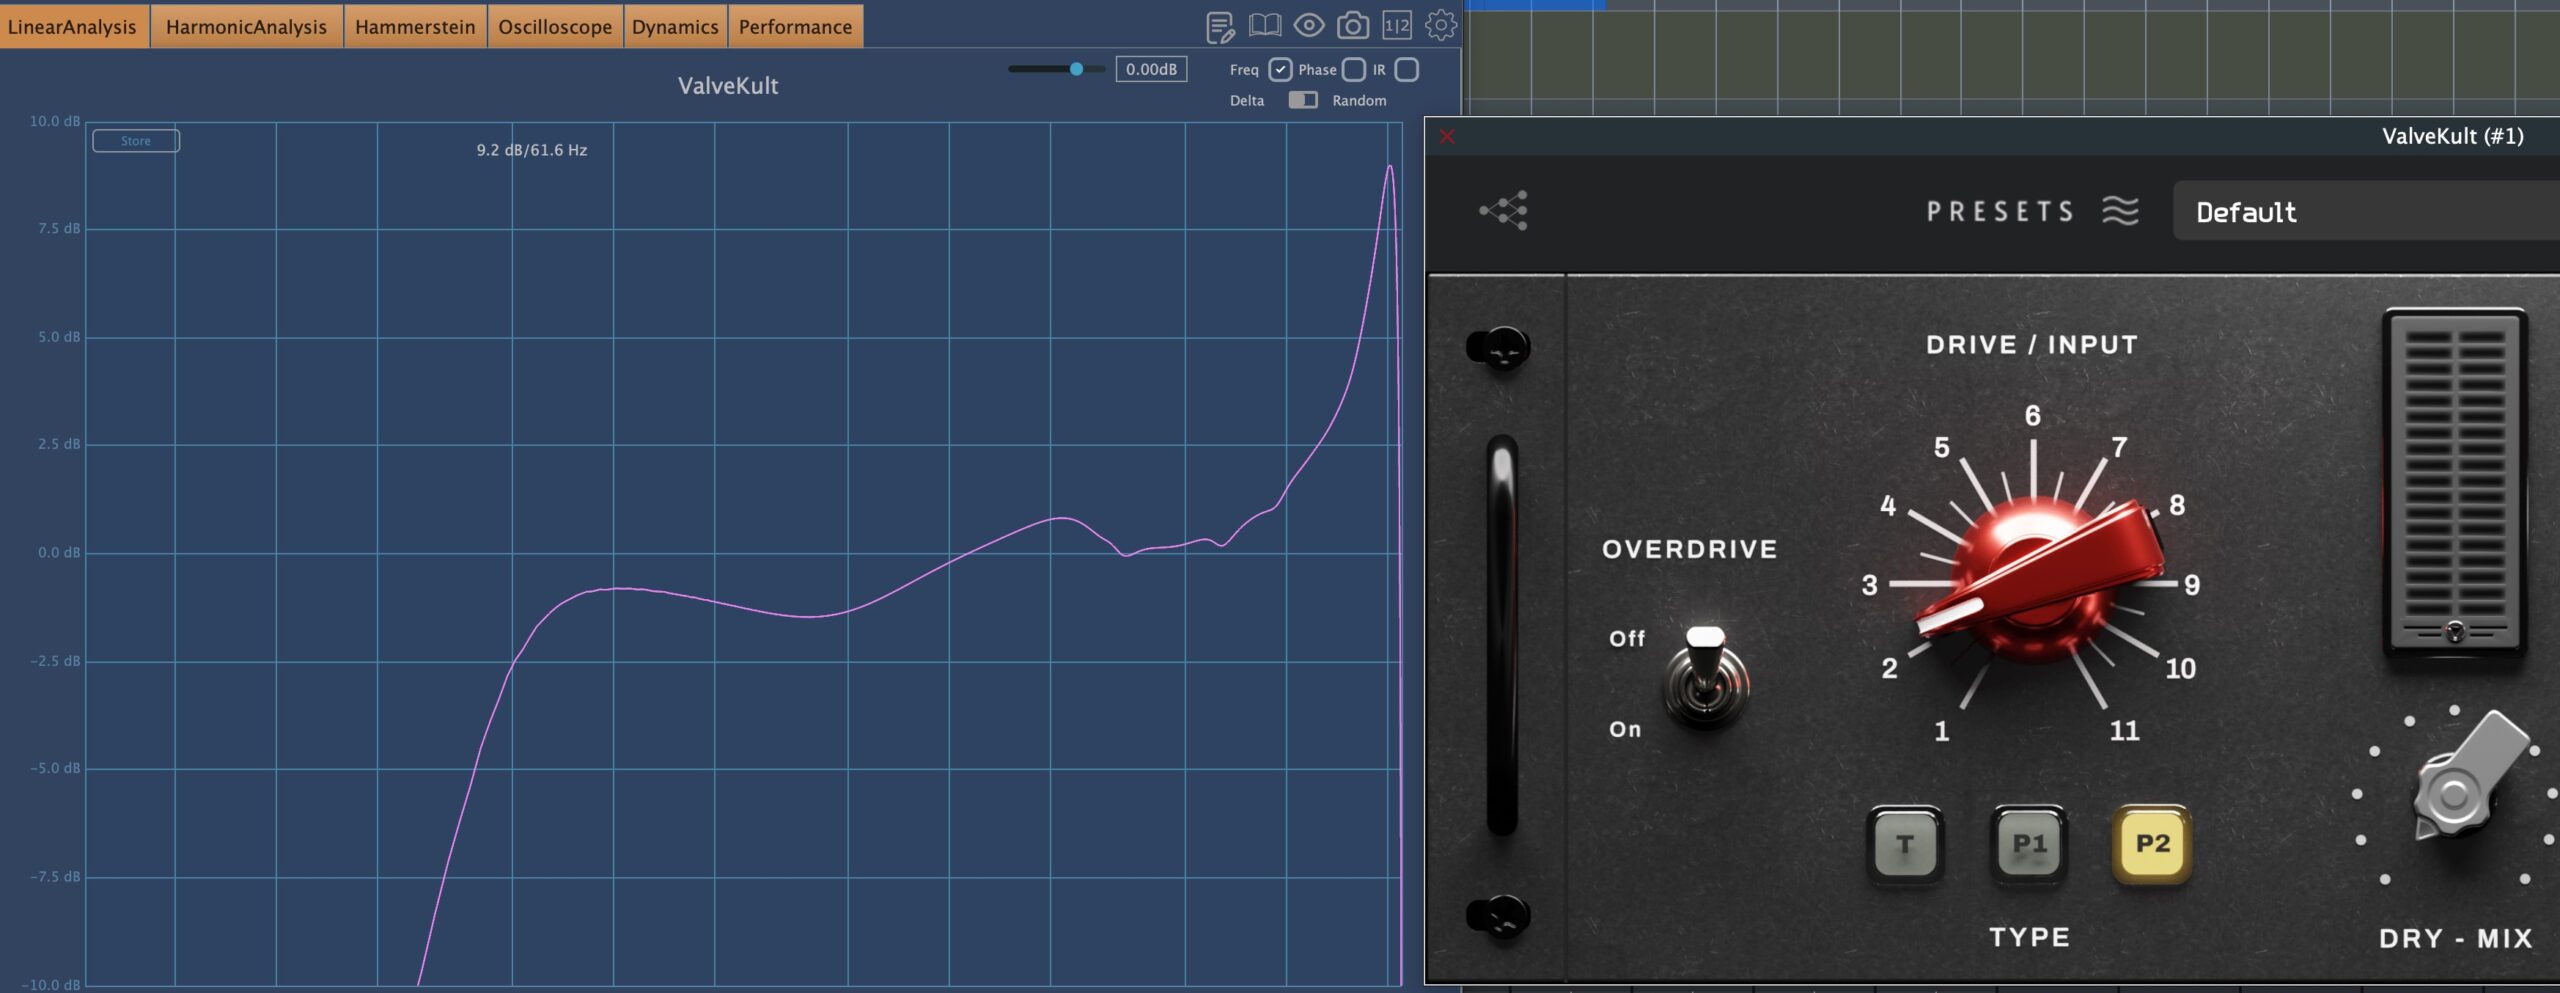Open the Oscilloscope tab
Image resolution: width=2560 pixels, height=993 pixels.
pyautogui.click(x=555, y=27)
